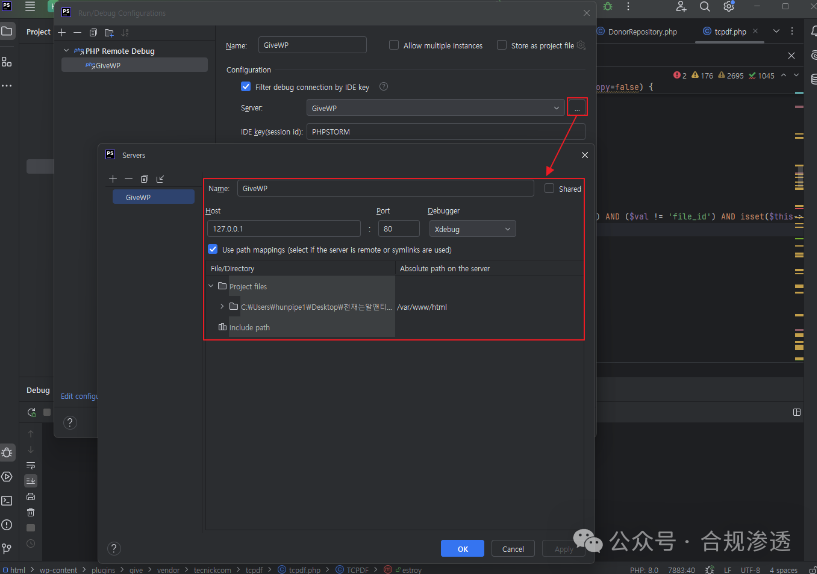Add new configuration in Run/Debug dialog

point(62,32)
